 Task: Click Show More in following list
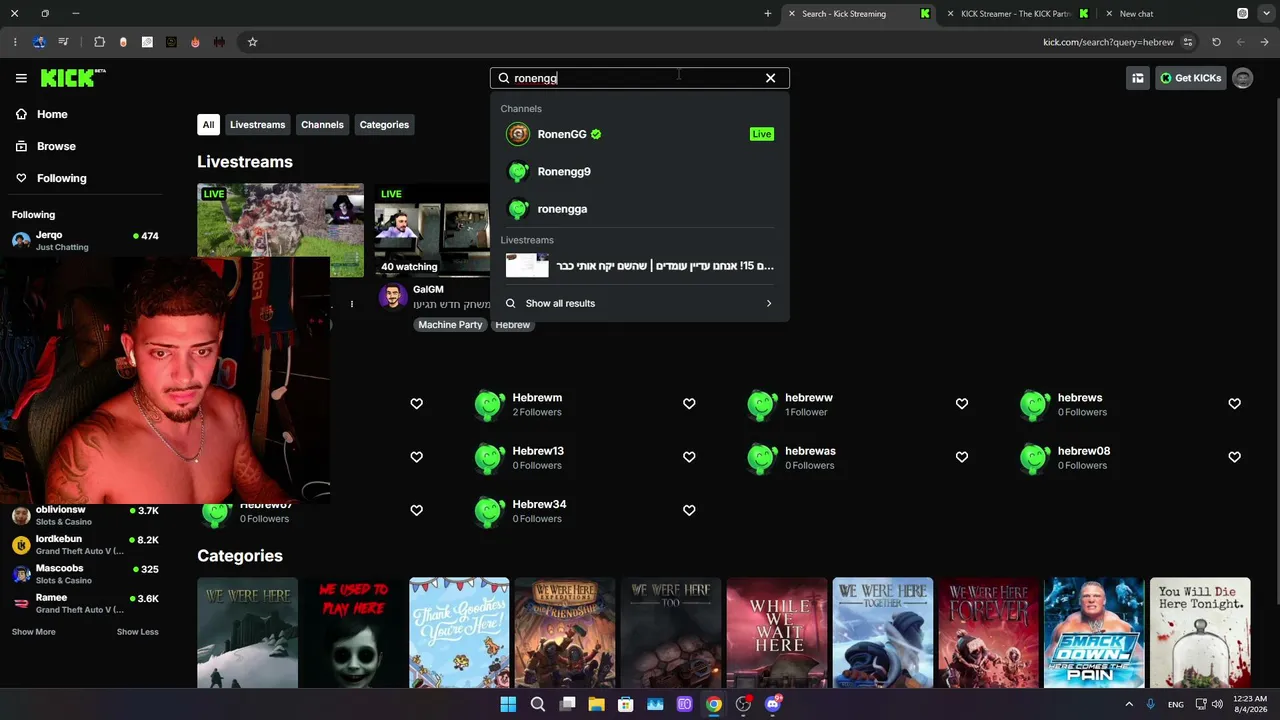click(x=34, y=632)
